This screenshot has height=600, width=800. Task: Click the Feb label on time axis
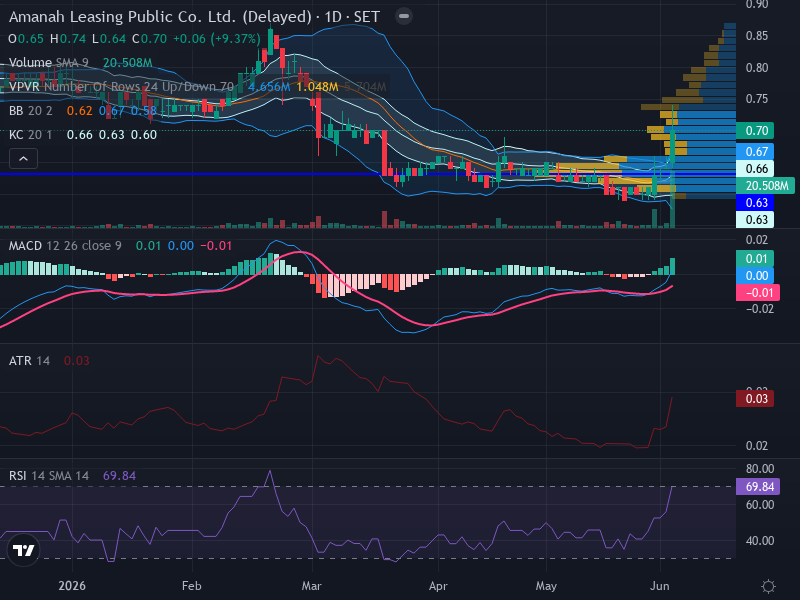click(x=191, y=586)
